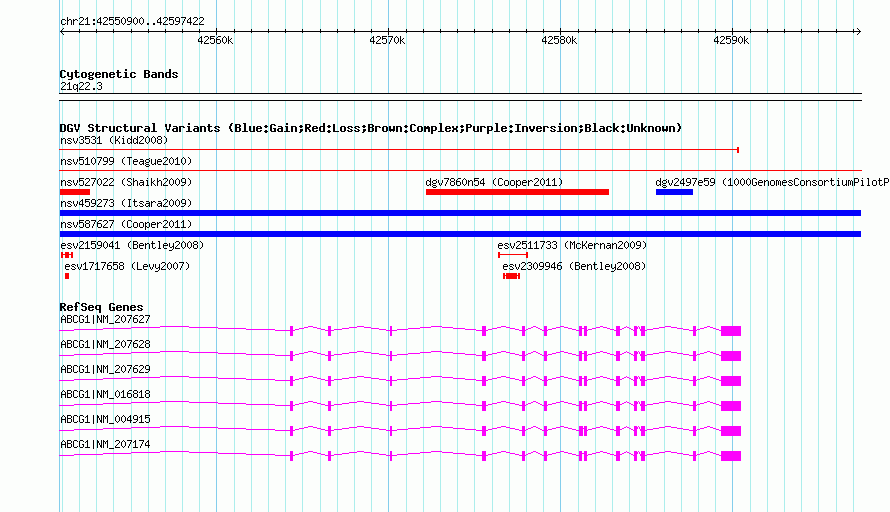Viewport: 890px width, 512px height.
Task: Click the right arrow of the ruler
Action: pos(858,31)
